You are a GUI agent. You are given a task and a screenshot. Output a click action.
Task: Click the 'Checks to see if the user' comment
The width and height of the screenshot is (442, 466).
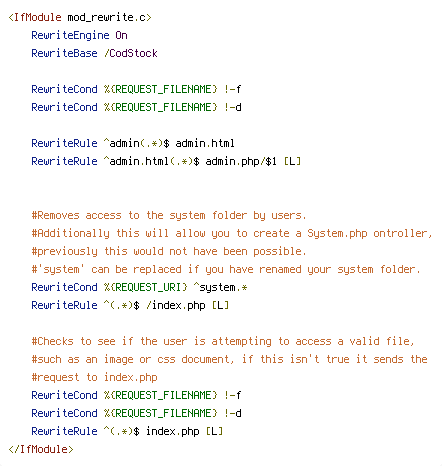[x=223, y=341]
